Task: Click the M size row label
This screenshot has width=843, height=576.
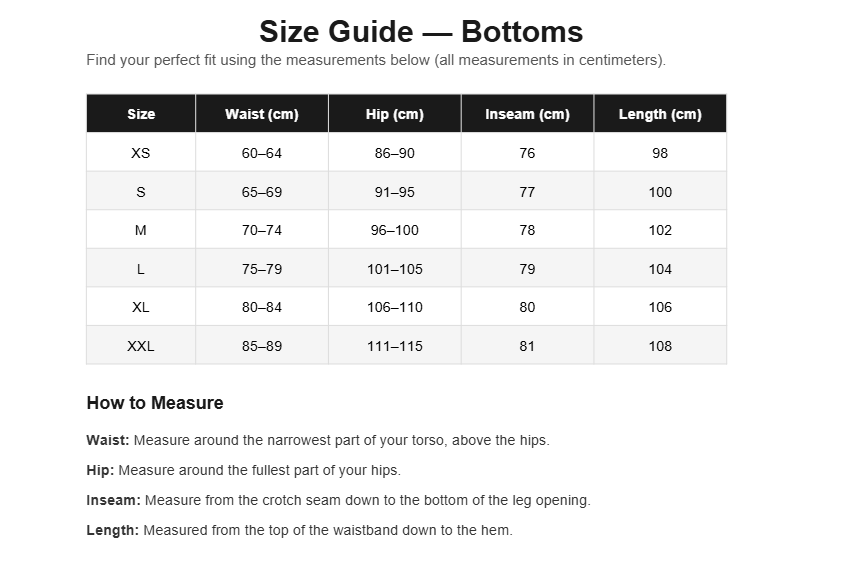Action: click(x=141, y=230)
